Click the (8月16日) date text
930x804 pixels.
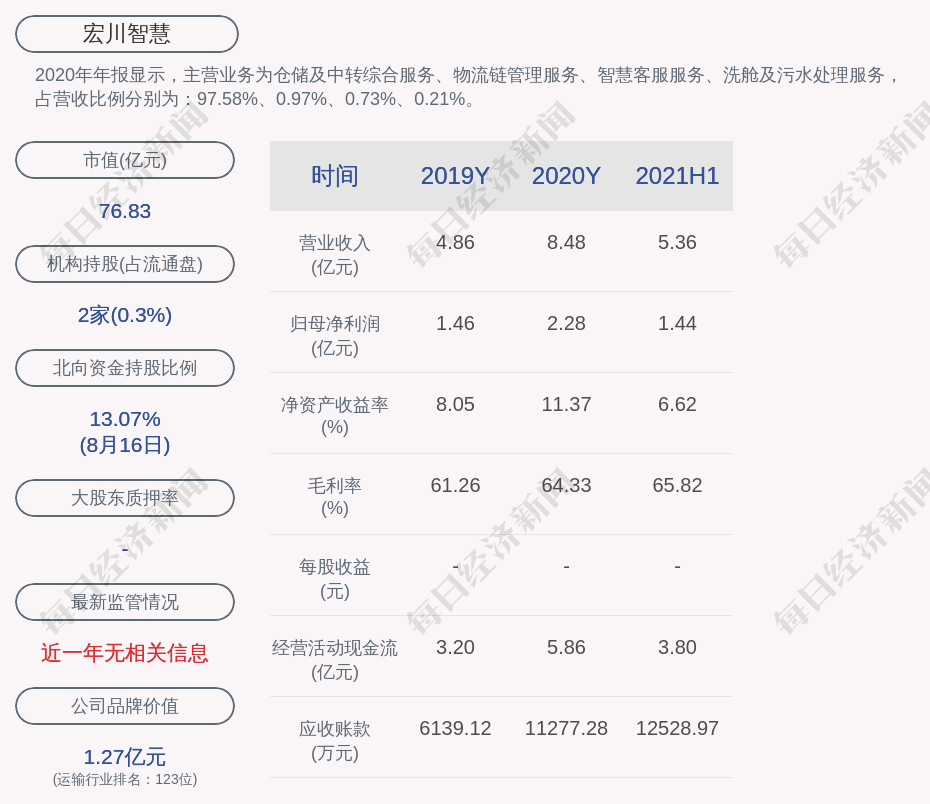(125, 445)
